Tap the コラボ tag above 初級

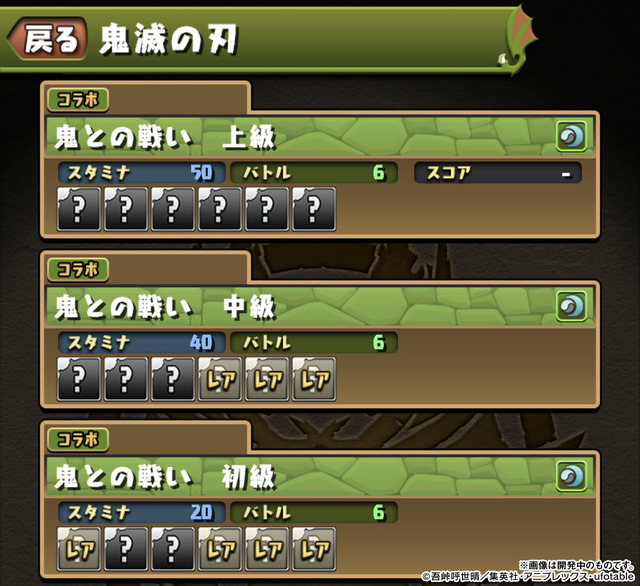(78, 440)
